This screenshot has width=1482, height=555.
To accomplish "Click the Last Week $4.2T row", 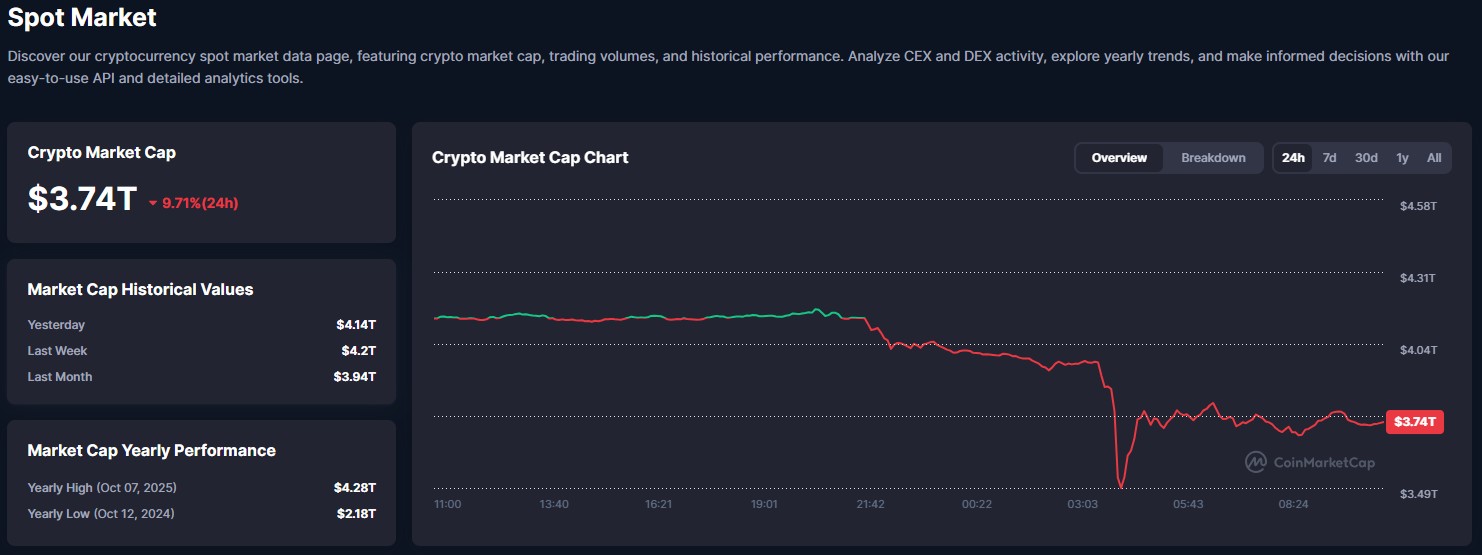I will pos(201,351).
